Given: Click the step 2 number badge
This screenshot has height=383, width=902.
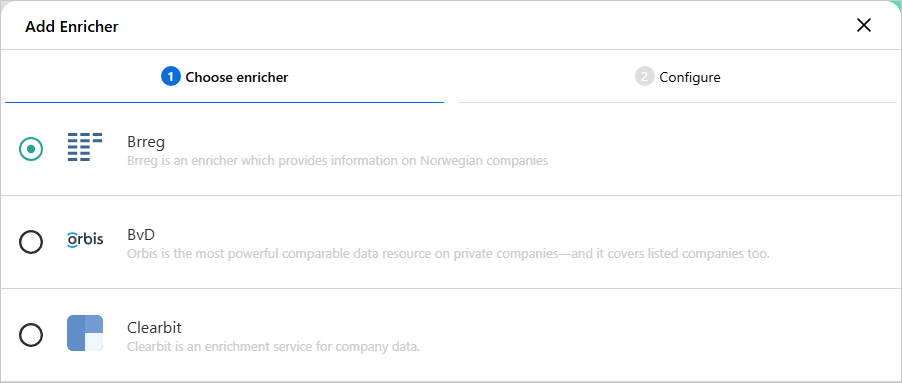Looking at the screenshot, I should [x=645, y=76].
